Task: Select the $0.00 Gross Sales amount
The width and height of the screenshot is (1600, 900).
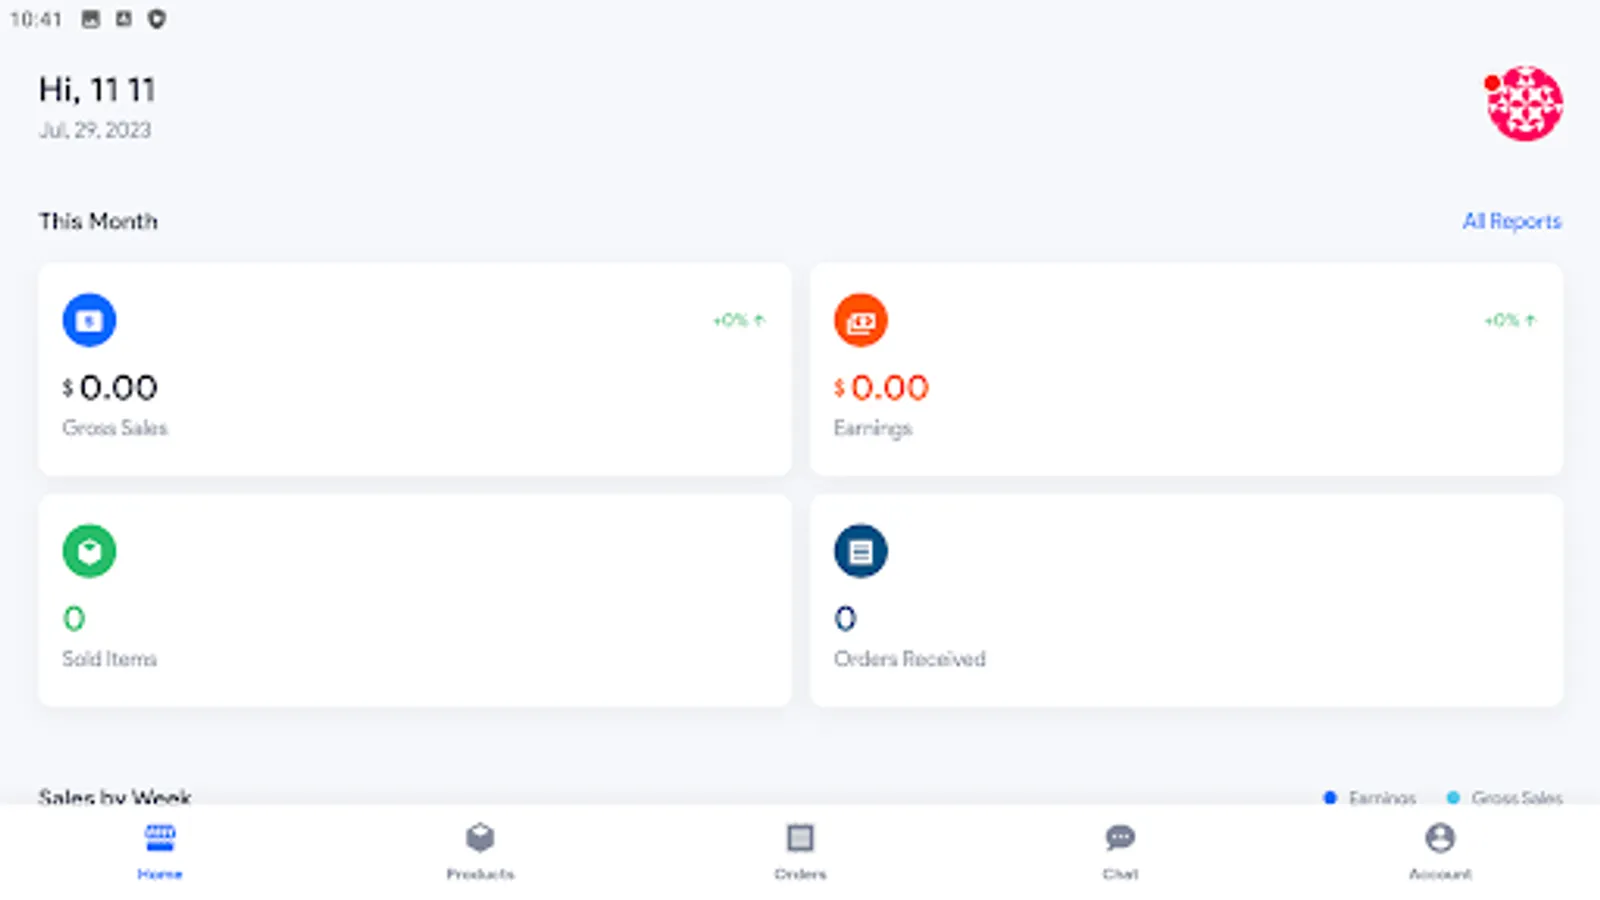Action: [111, 388]
